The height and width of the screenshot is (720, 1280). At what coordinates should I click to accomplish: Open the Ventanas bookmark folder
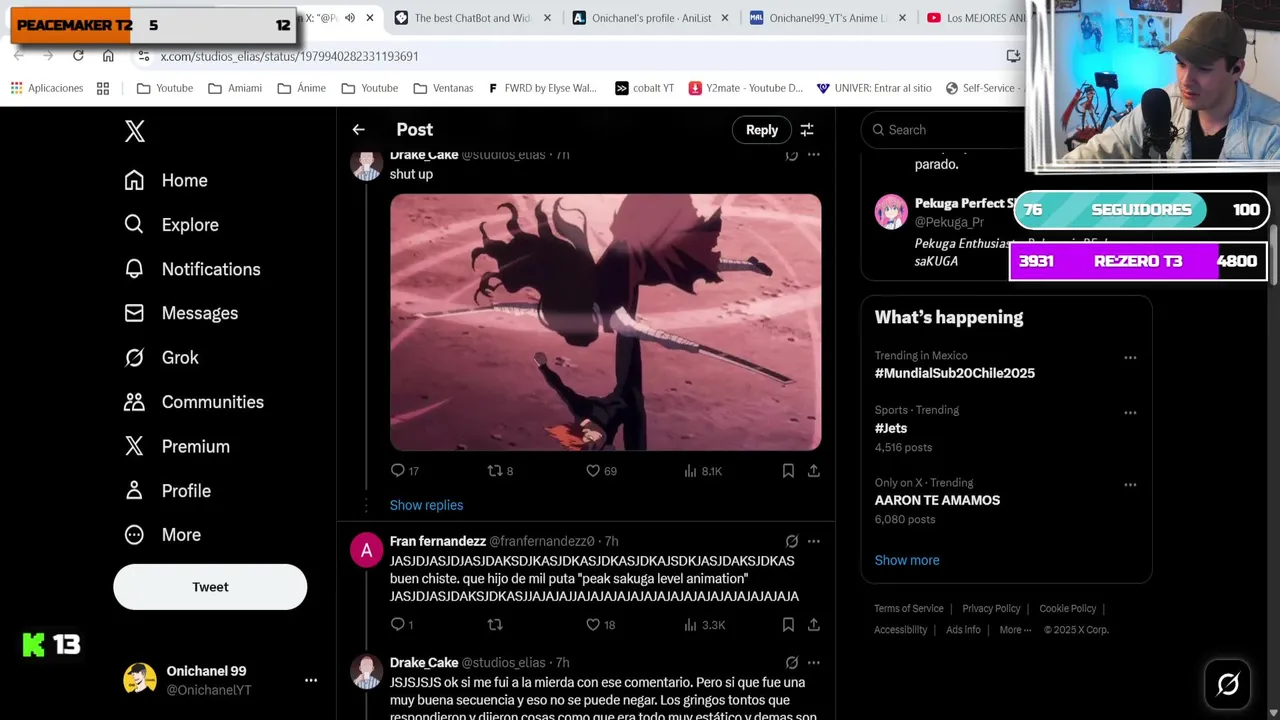[443, 88]
